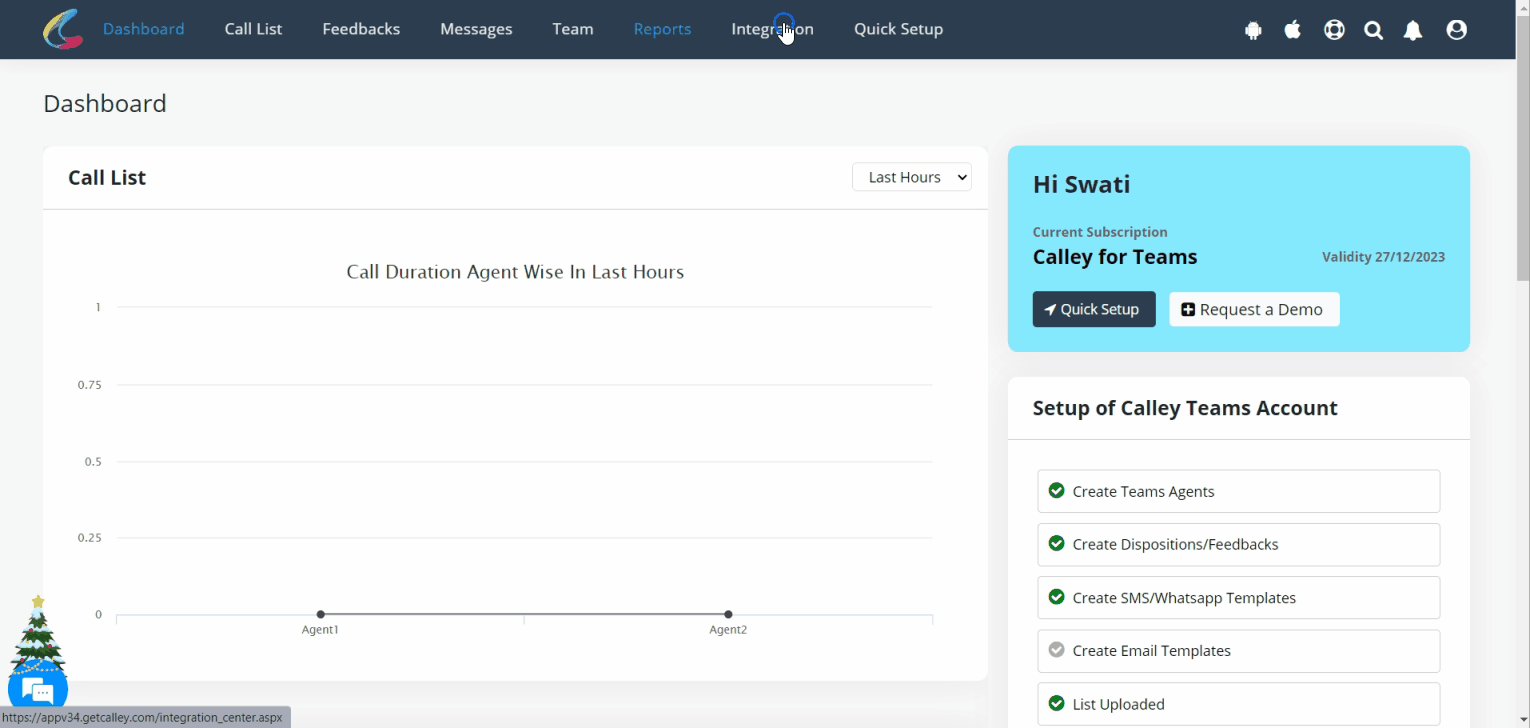Click the 'Call List' card heading
This screenshot has width=1530, height=728.
tap(107, 178)
